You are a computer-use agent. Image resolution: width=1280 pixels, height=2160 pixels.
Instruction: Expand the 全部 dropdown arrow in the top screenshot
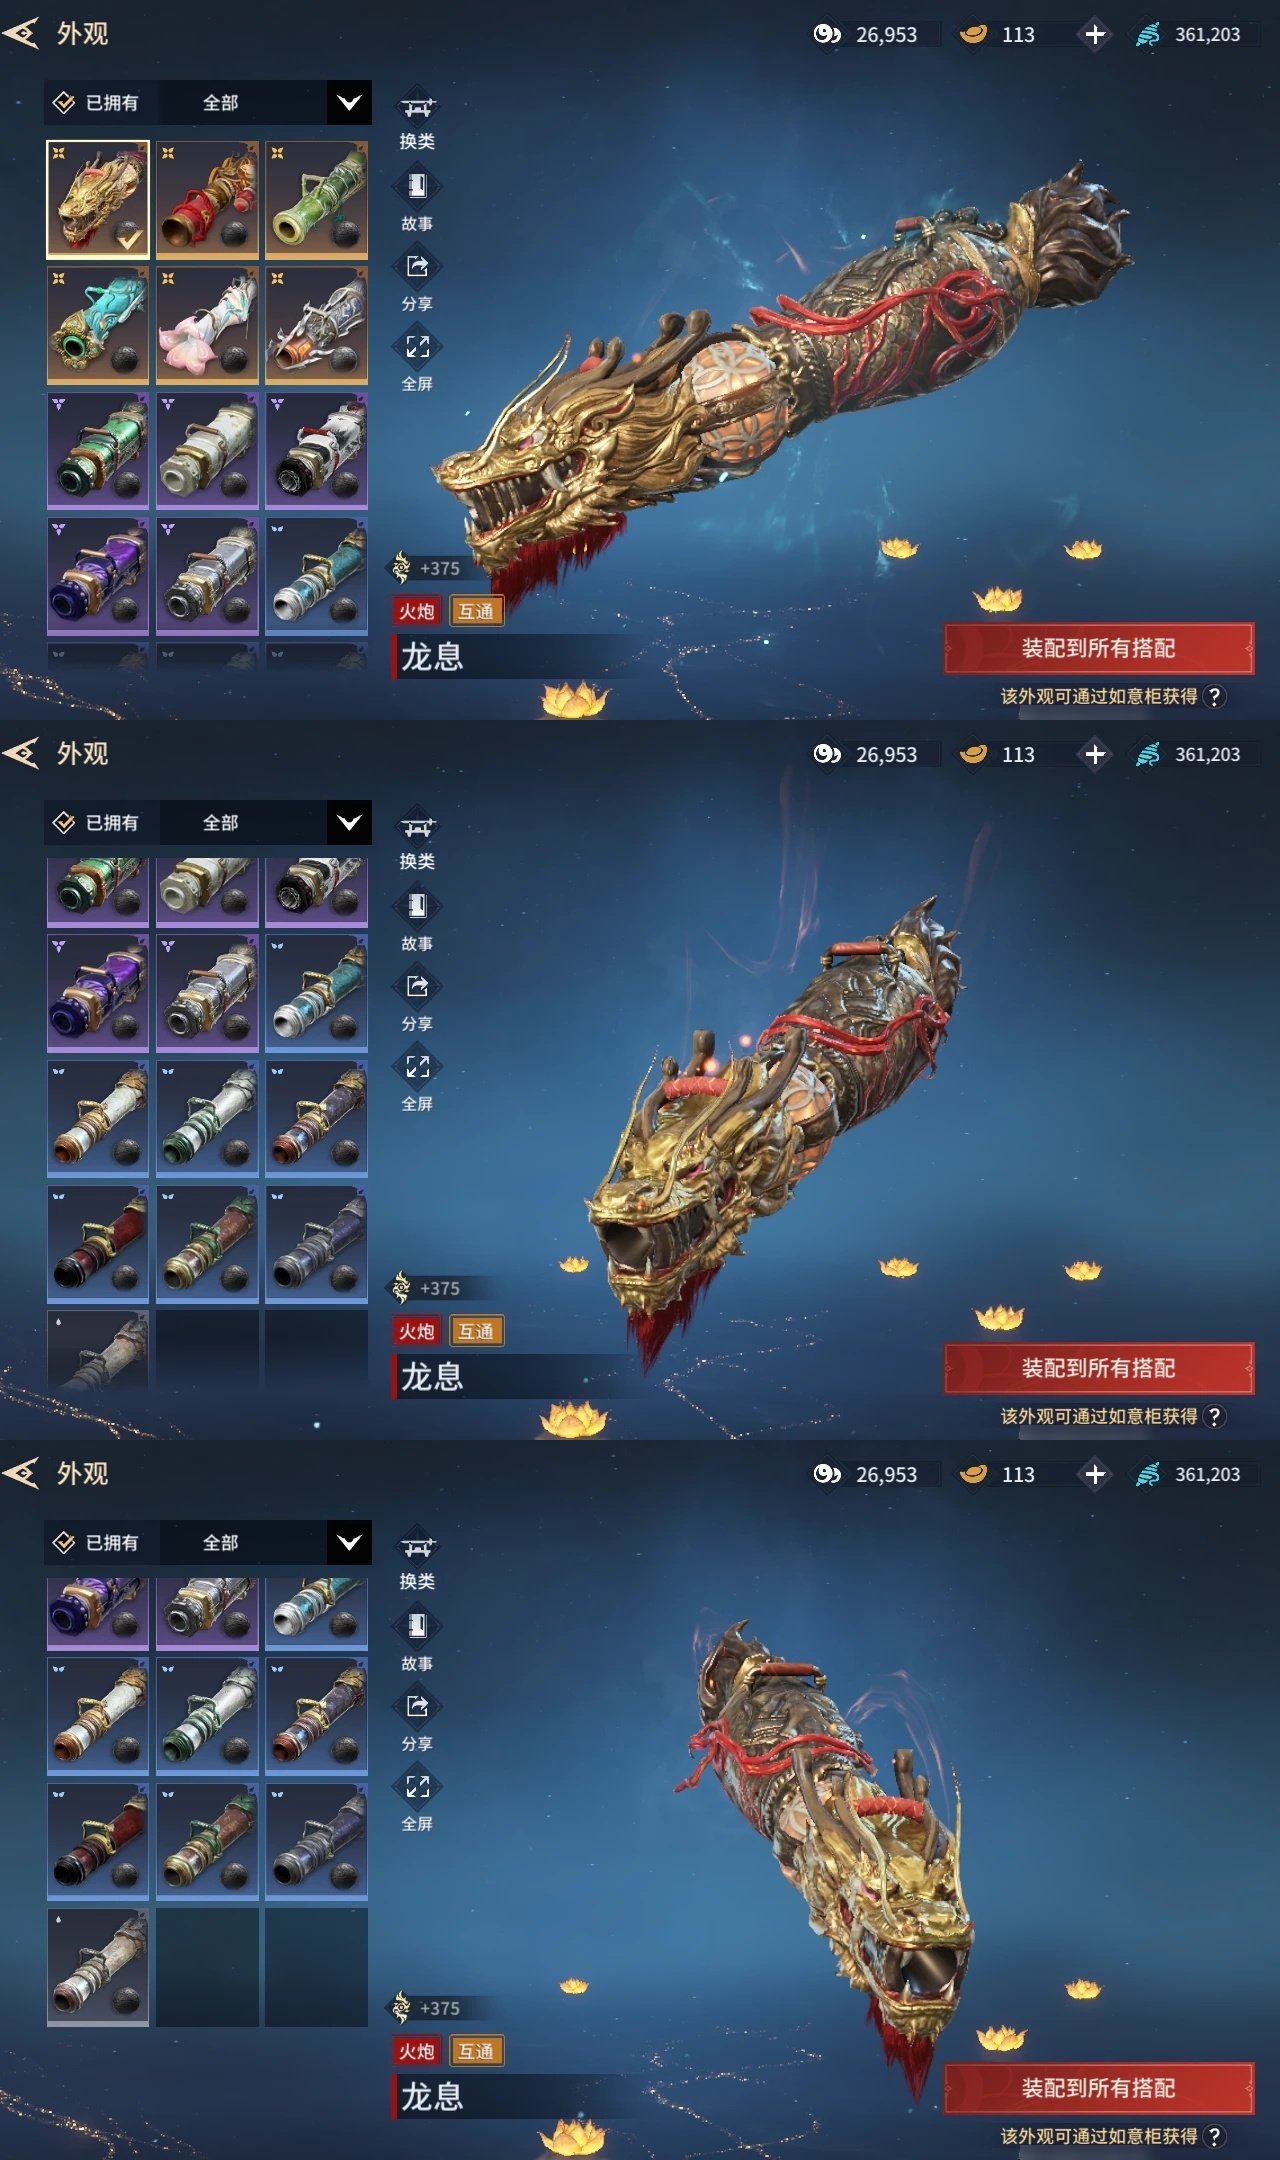[349, 103]
